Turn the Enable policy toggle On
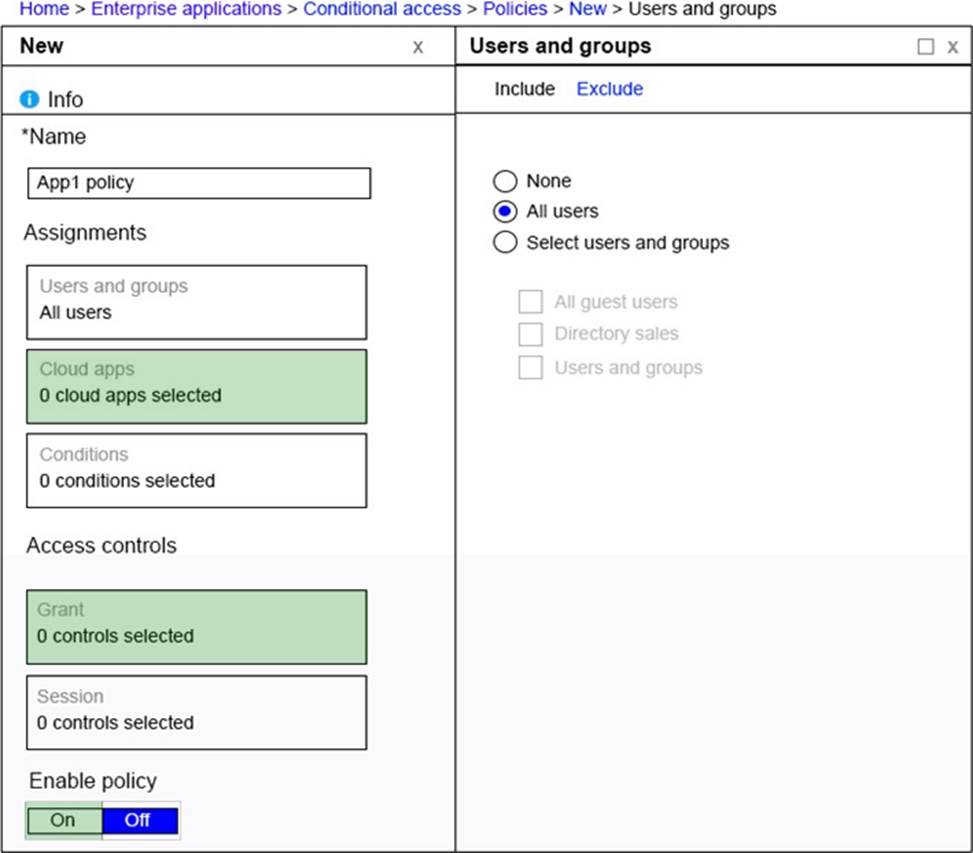 pos(63,820)
